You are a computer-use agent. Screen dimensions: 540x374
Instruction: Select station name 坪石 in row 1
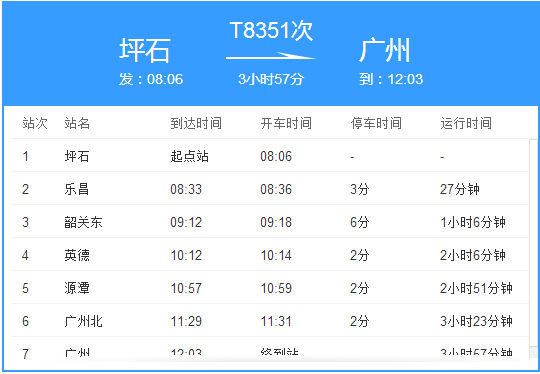[77, 156]
